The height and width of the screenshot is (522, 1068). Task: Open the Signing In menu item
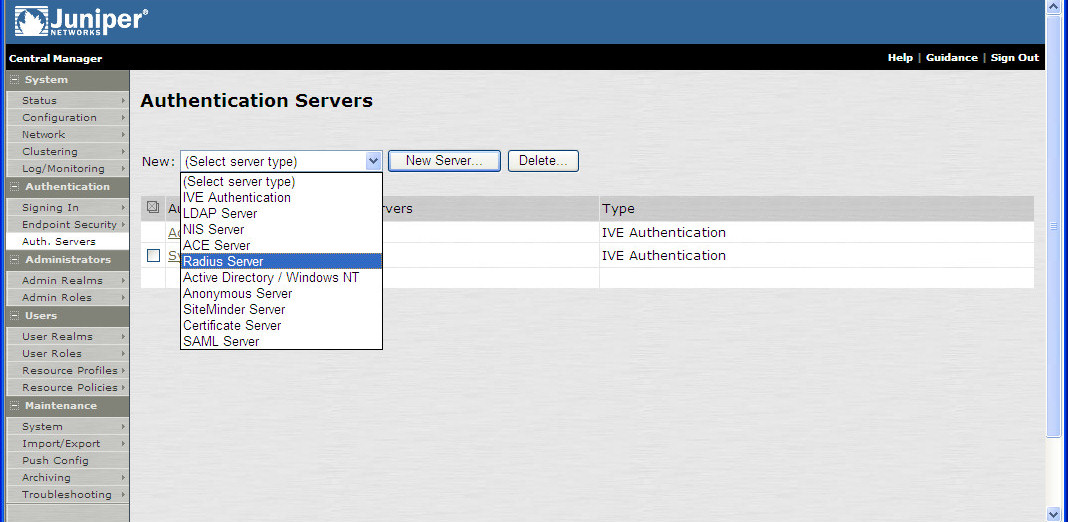(x=67, y=207)
